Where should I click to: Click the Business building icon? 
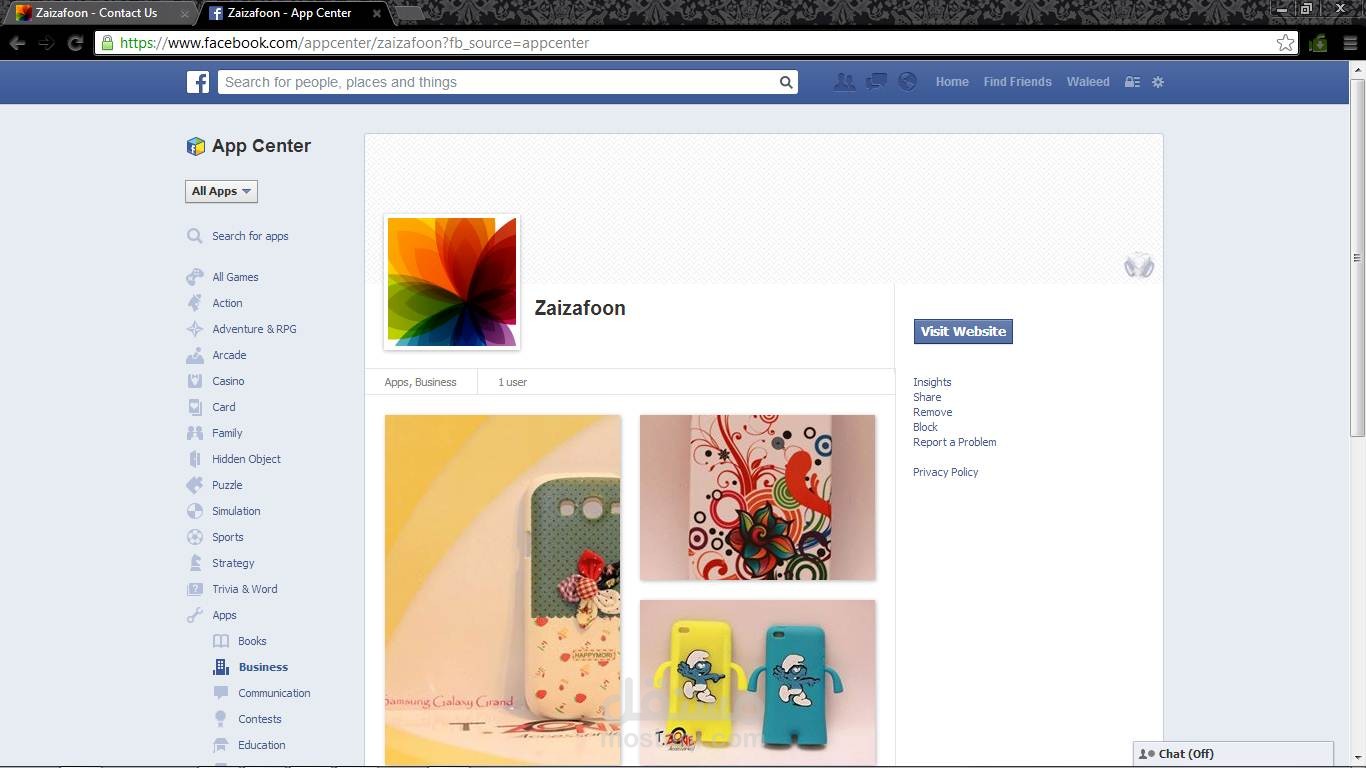(221, 667)
